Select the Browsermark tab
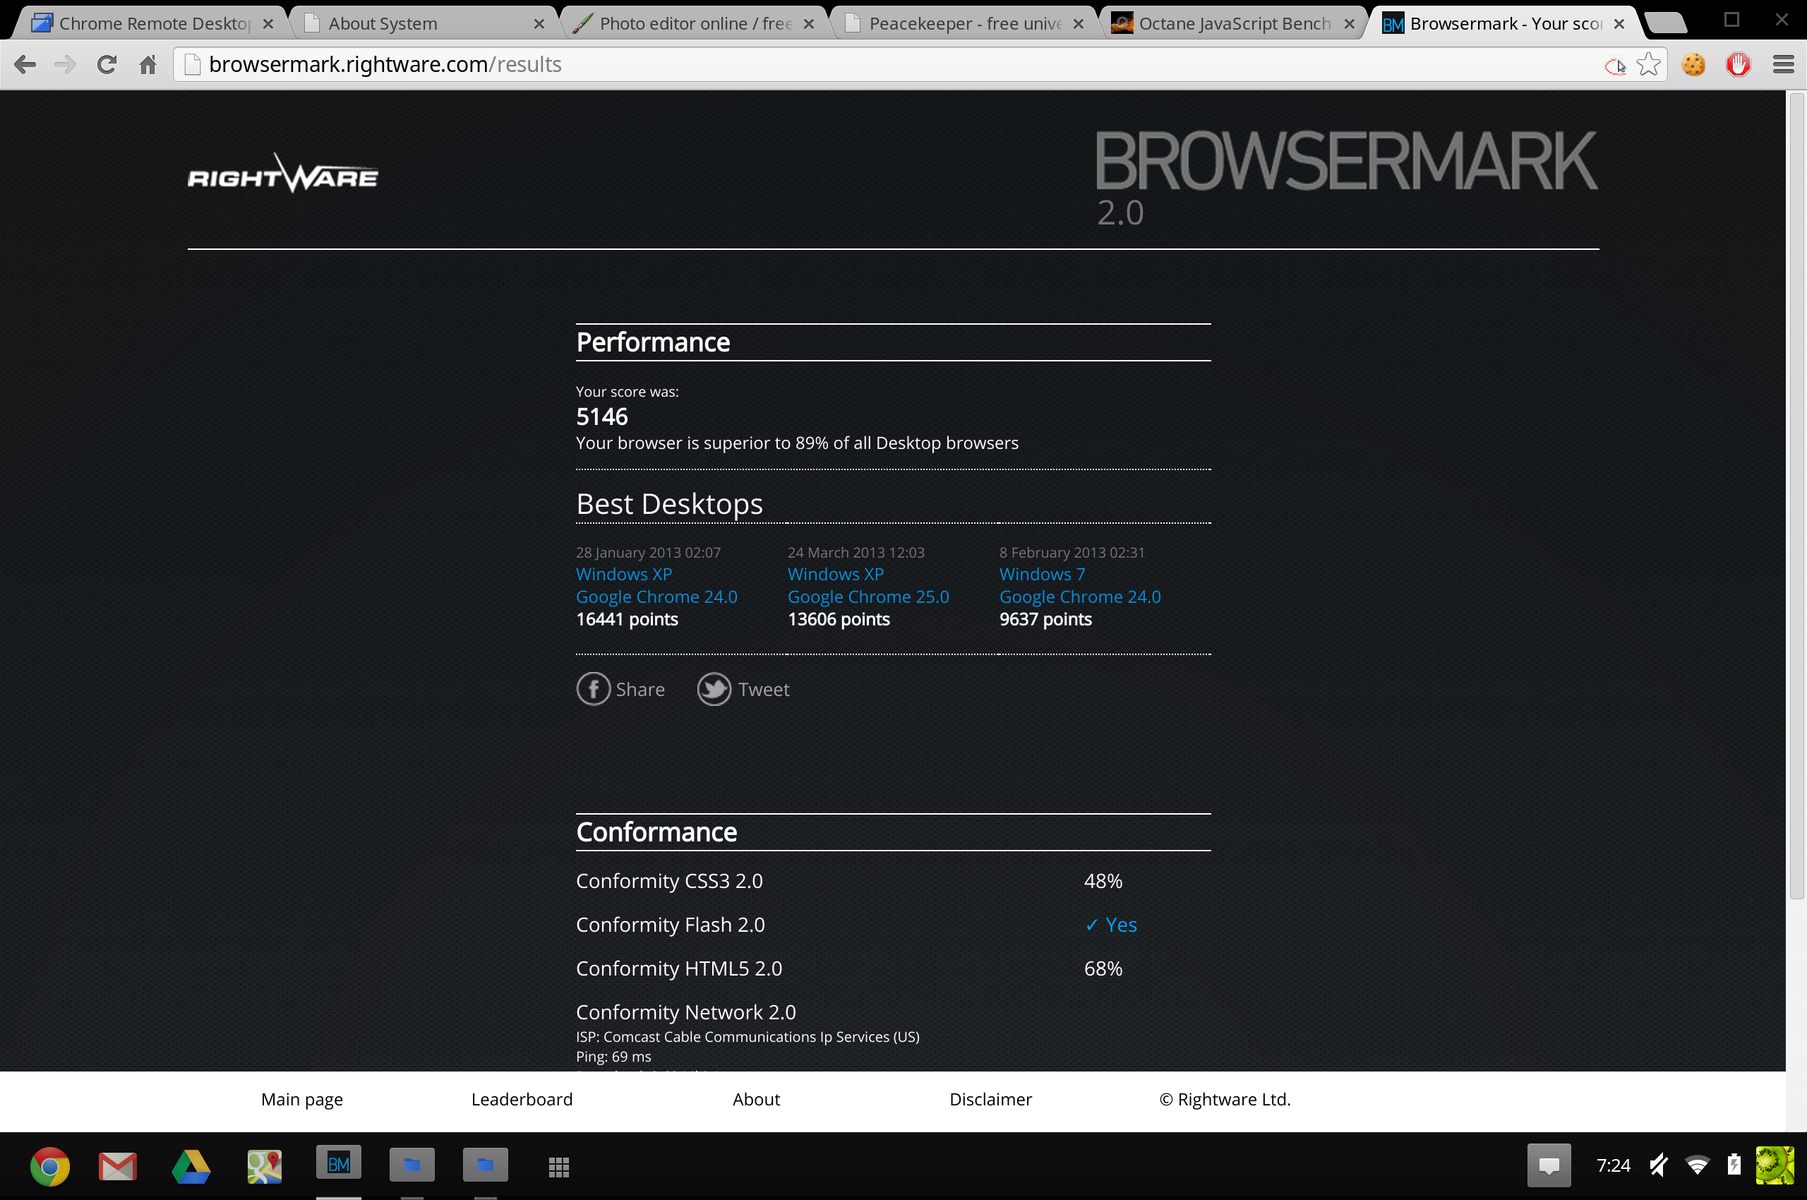1807x1200 pixels. point(1505,23)
